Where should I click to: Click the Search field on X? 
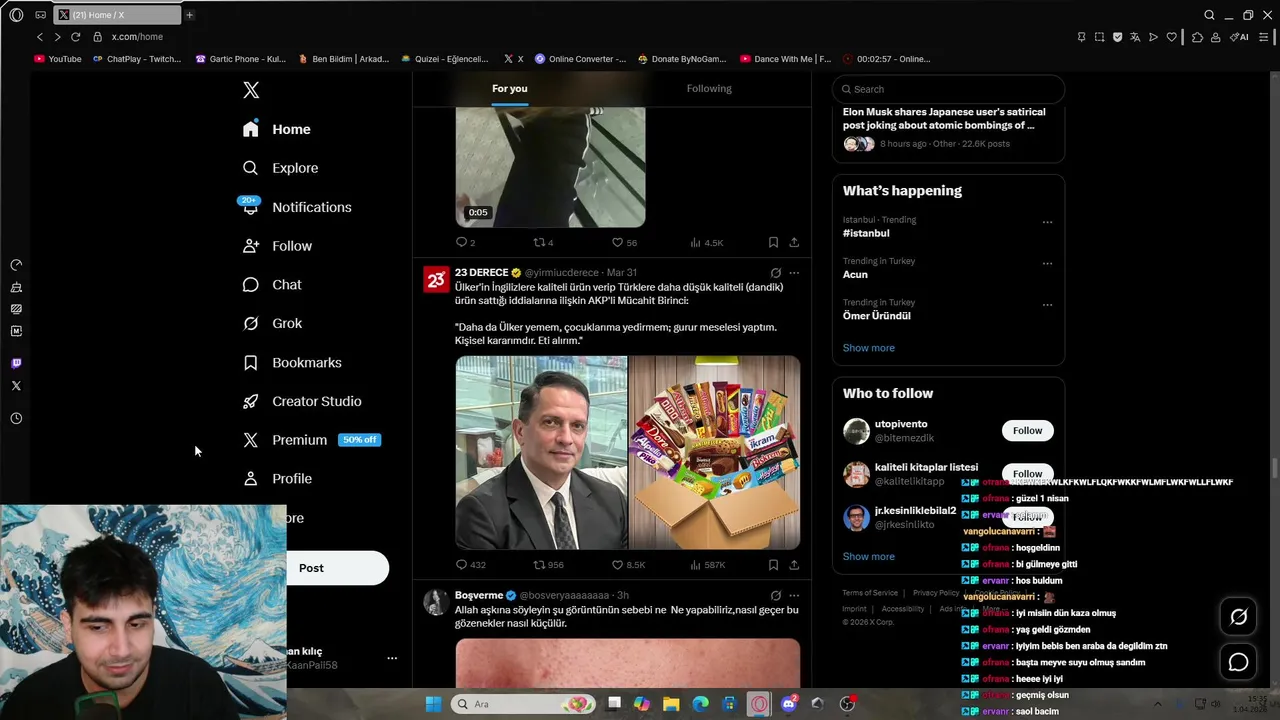(x=948, y=89)
